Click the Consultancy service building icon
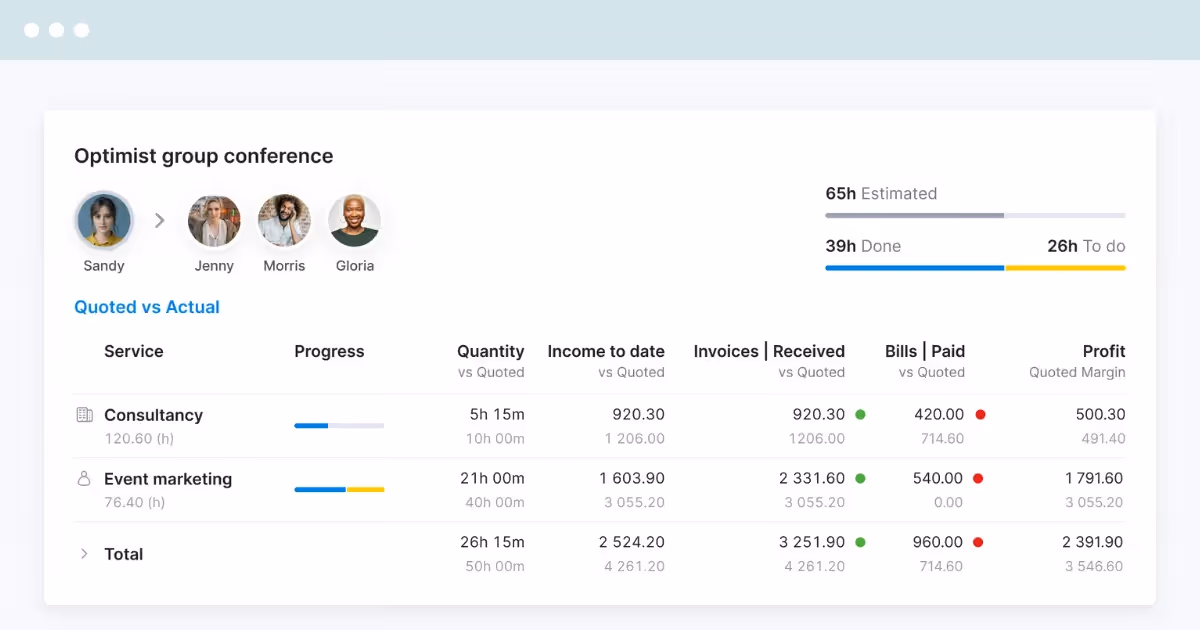This screenshot has width=1200, height=630. click(x=85, y=415)
